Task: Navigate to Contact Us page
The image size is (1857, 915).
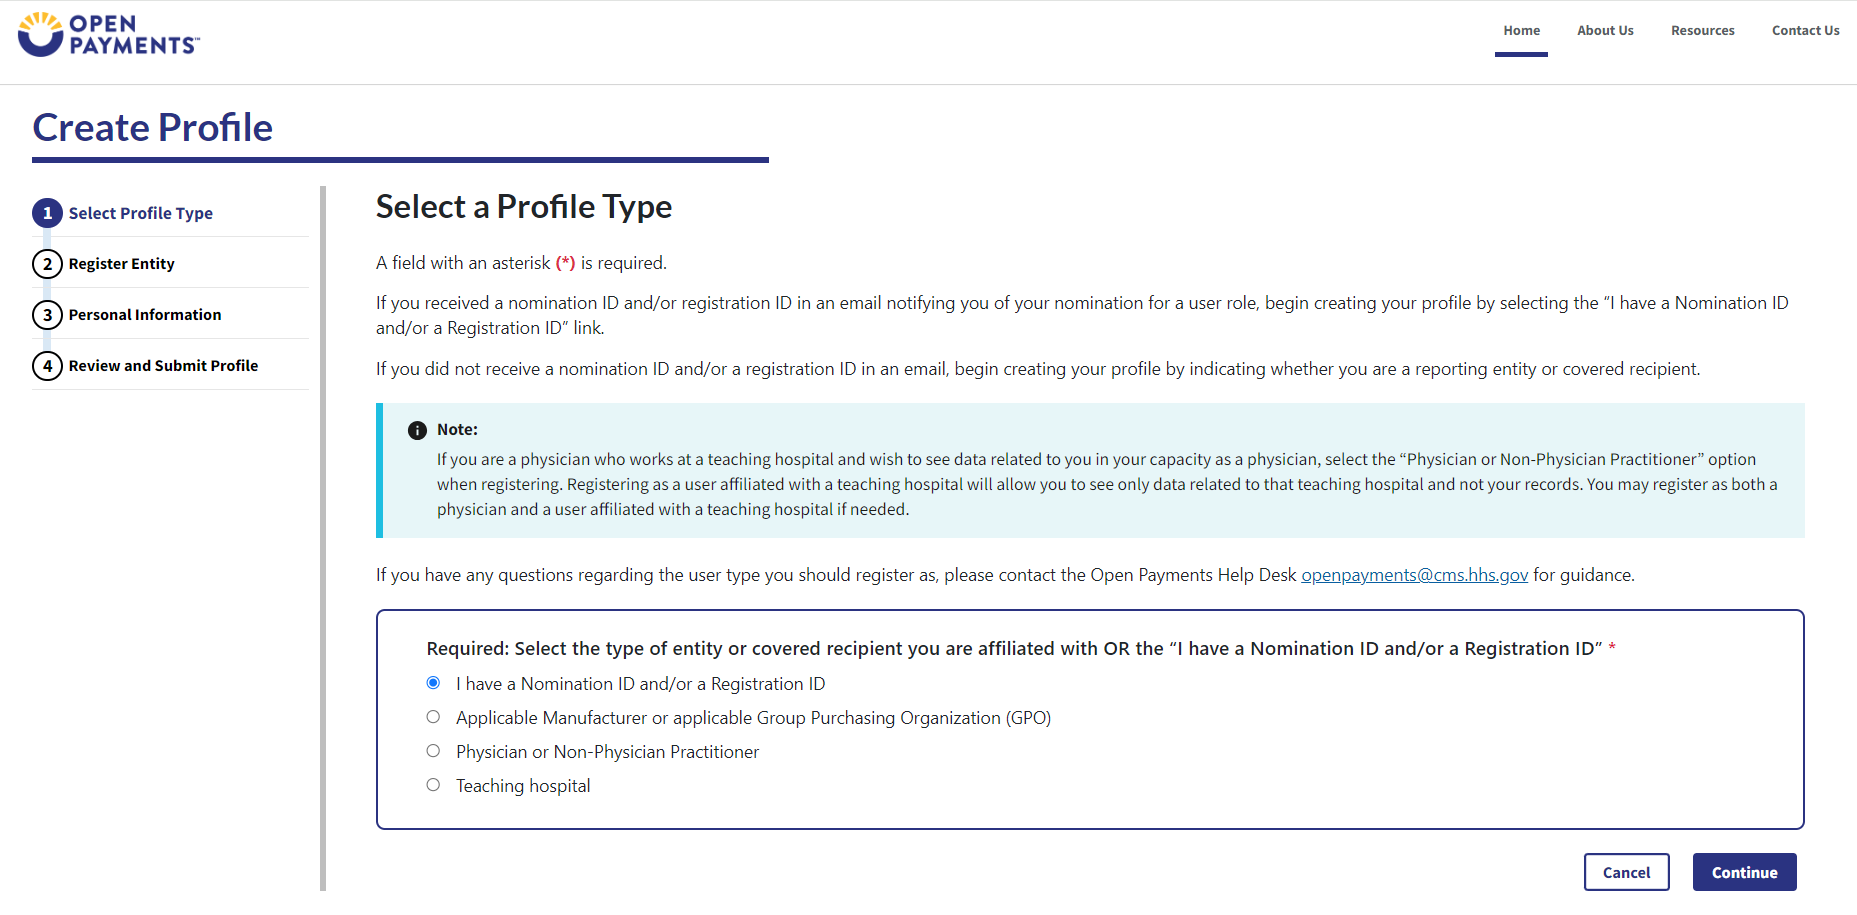Action: pos(1805,31)
